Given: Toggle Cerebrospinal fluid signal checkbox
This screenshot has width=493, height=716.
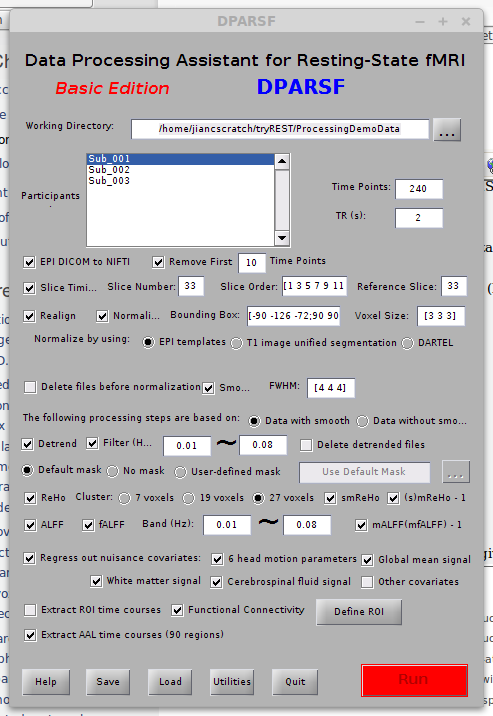Looking at the screenshot, I should click(x=216, y=582).
